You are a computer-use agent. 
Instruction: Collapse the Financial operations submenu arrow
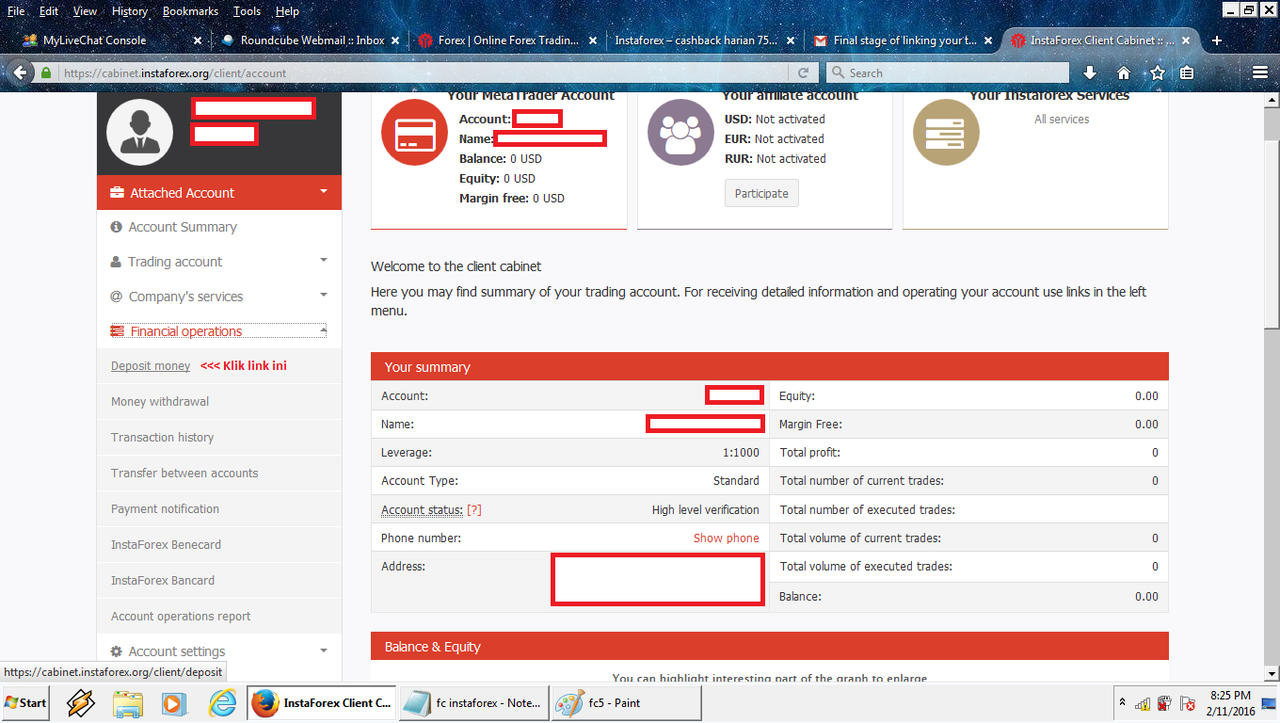(323, 330)
